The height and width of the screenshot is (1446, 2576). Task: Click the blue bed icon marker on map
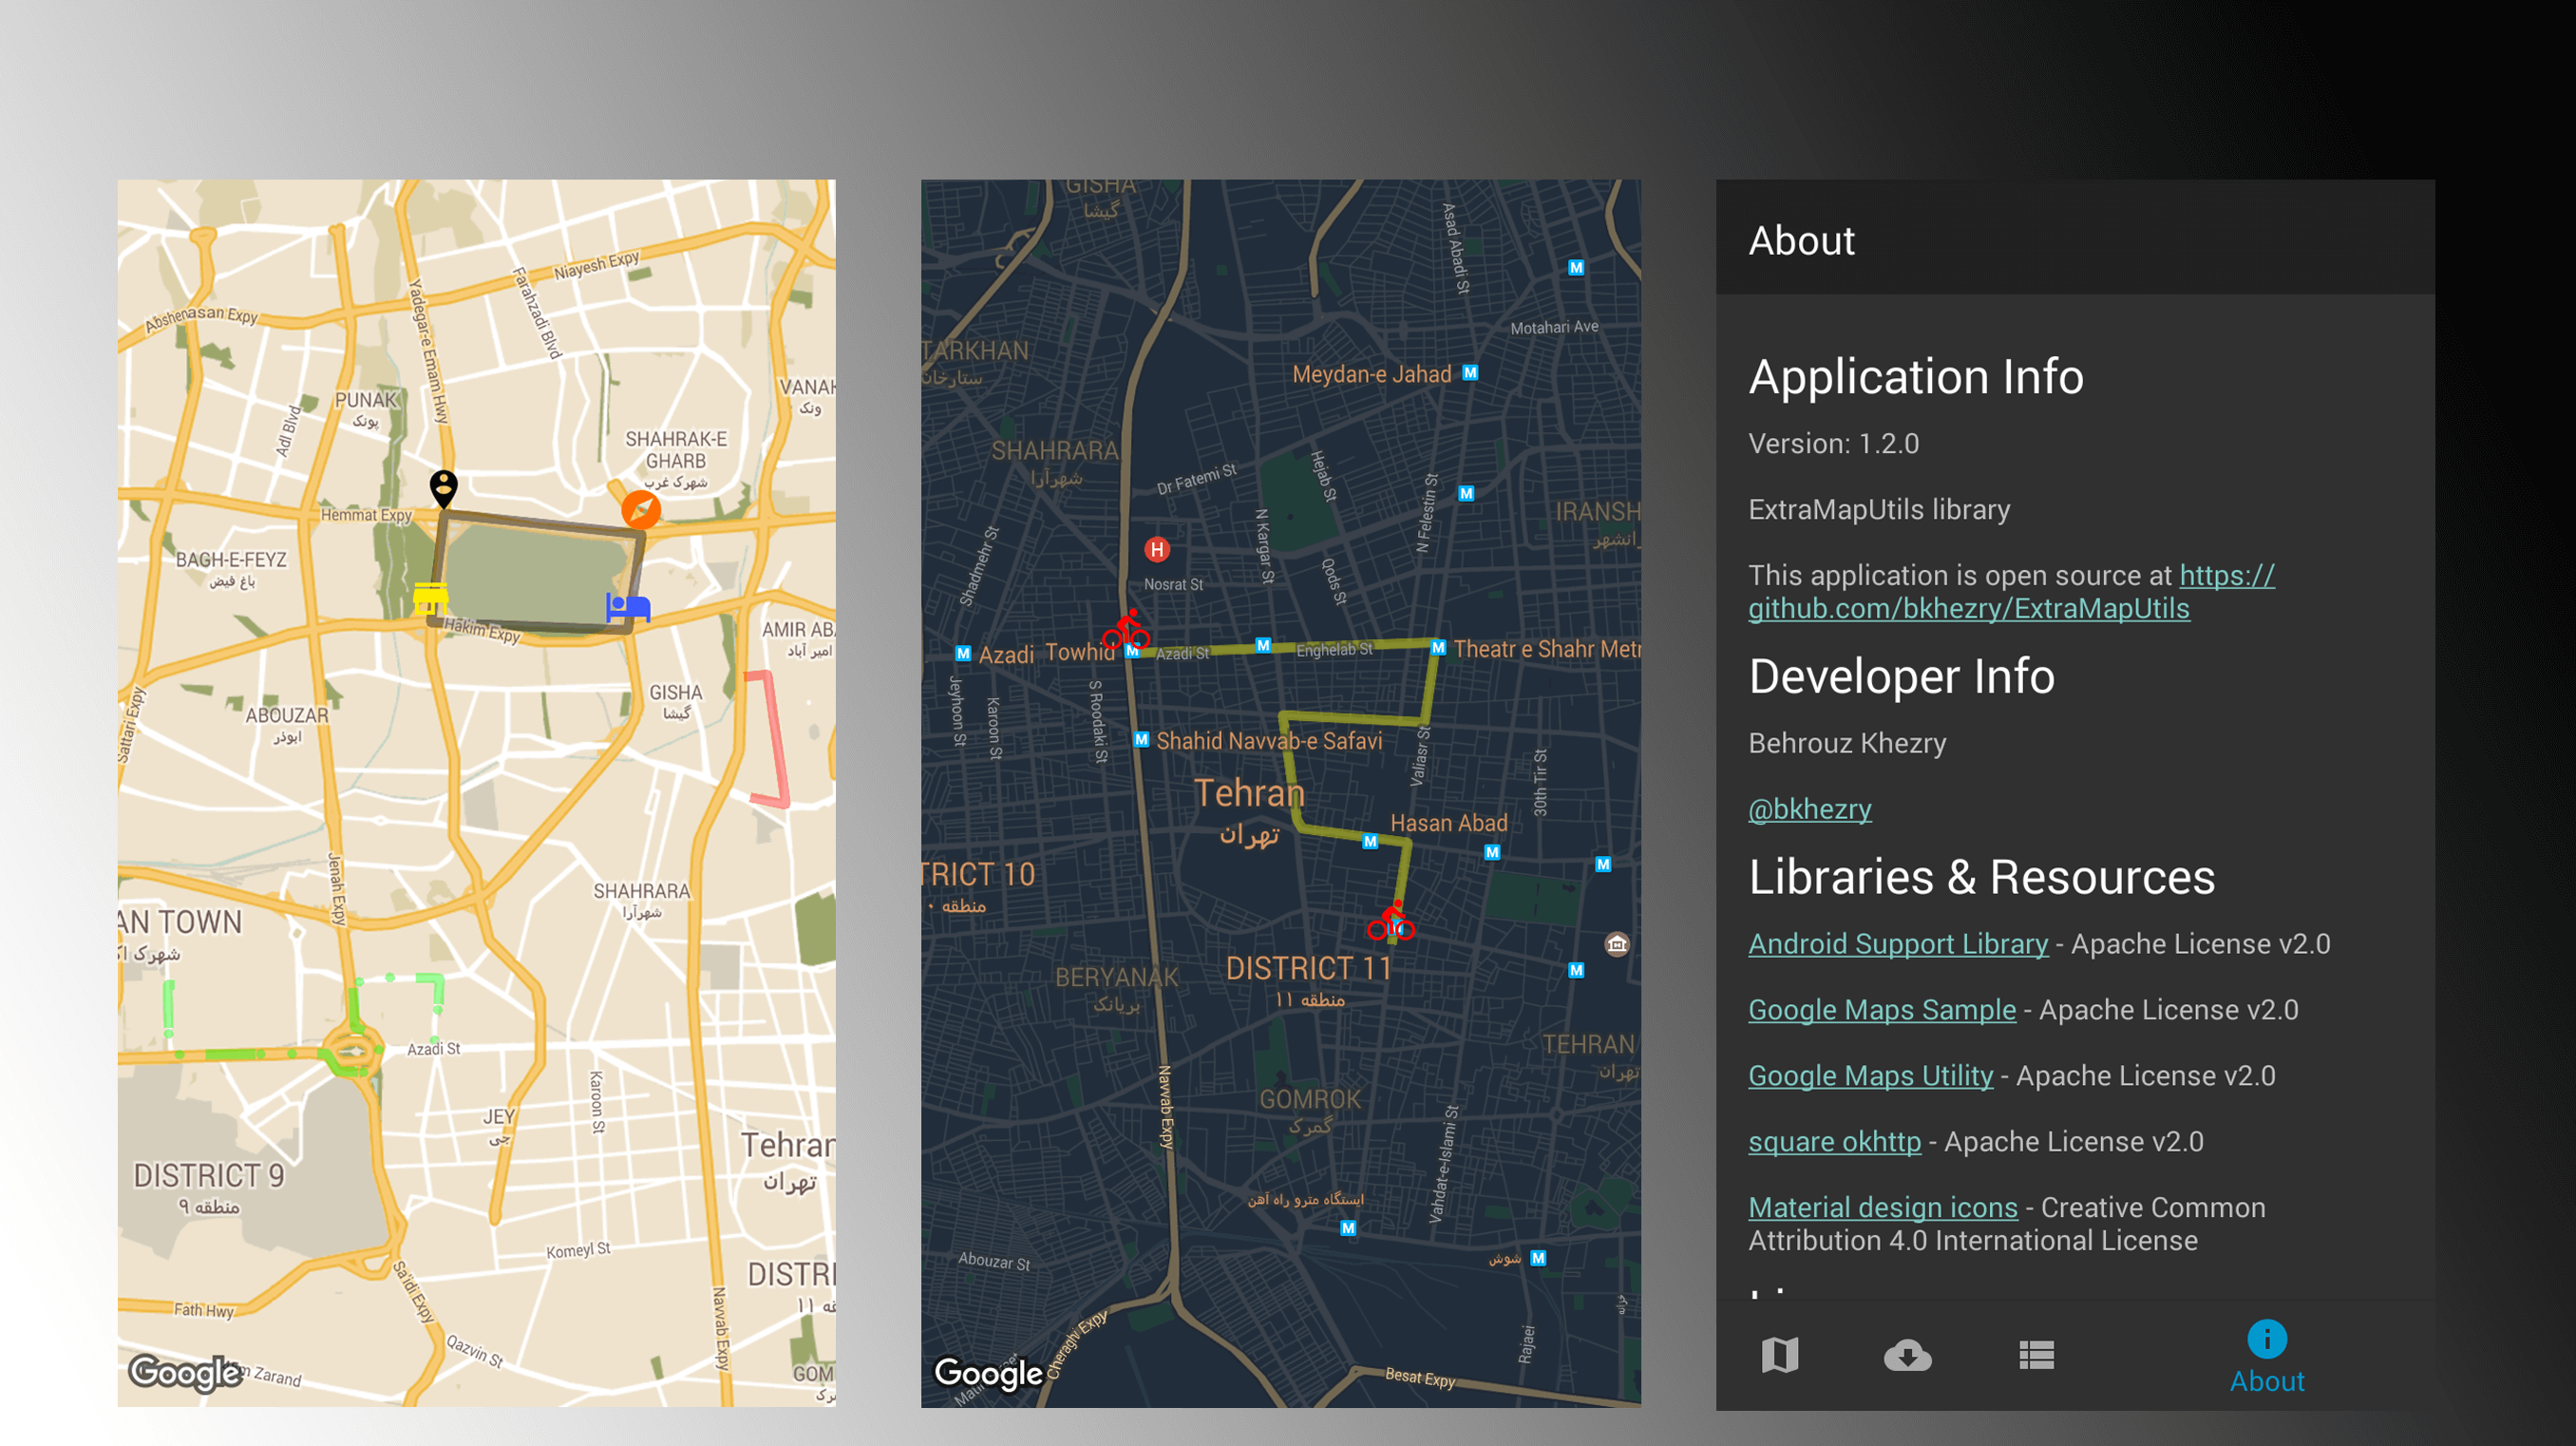point(628,606)
